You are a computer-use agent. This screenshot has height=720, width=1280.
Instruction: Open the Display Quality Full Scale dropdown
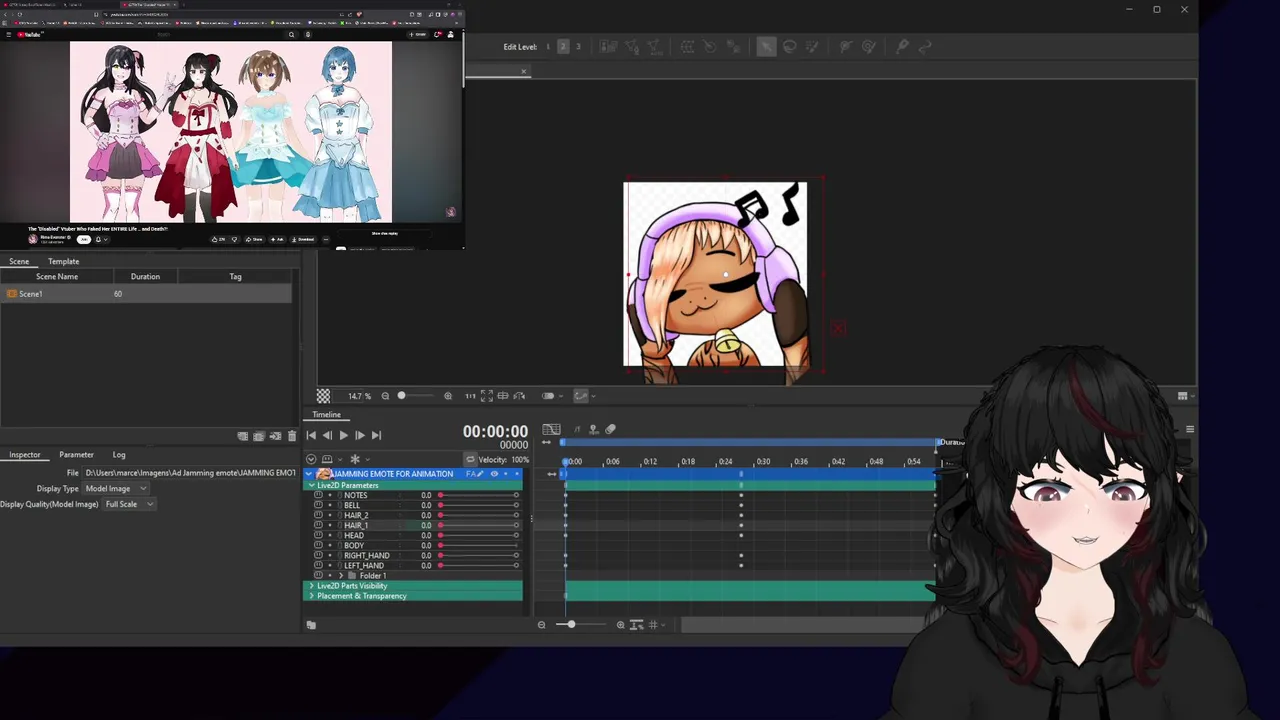pyautogui.click(x=129, y=505)
